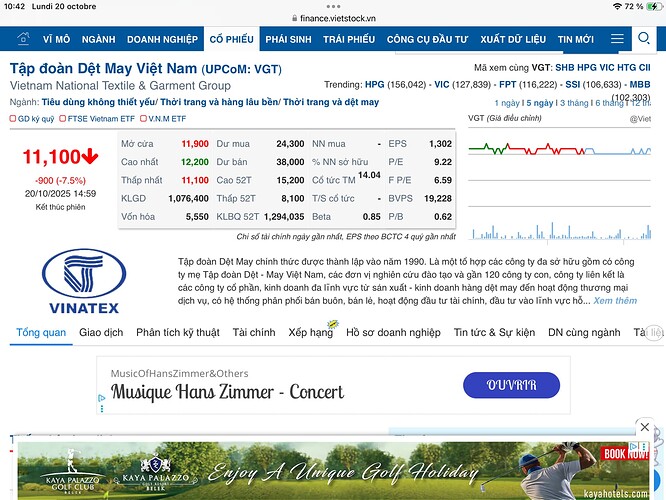Viewport: 666px width, 500px height.
Task: Click the Mở cửa value 11,900
Action: click(195, 144)
